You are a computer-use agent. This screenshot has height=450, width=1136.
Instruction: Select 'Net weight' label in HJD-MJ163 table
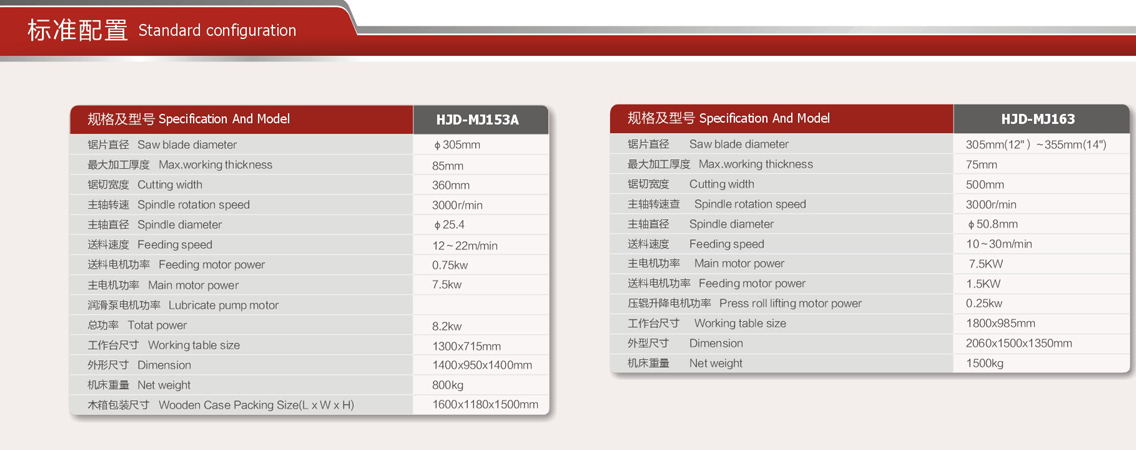tap(716, 363)
